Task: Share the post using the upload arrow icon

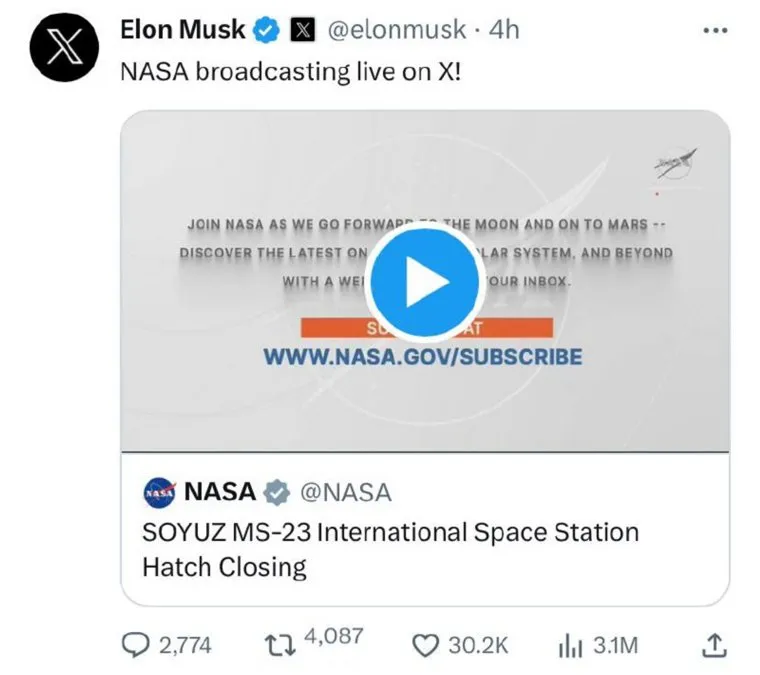Action: tap(714, 646)
